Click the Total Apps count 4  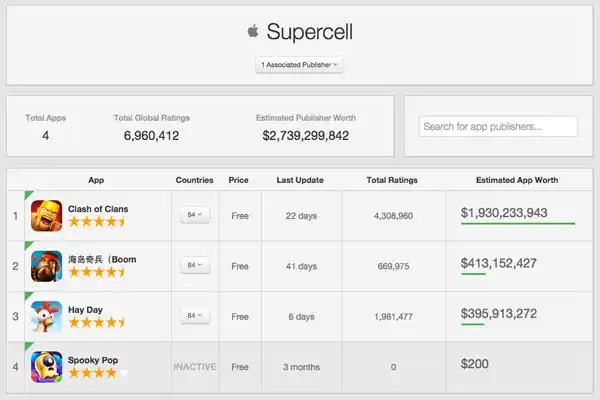[46, 136]
